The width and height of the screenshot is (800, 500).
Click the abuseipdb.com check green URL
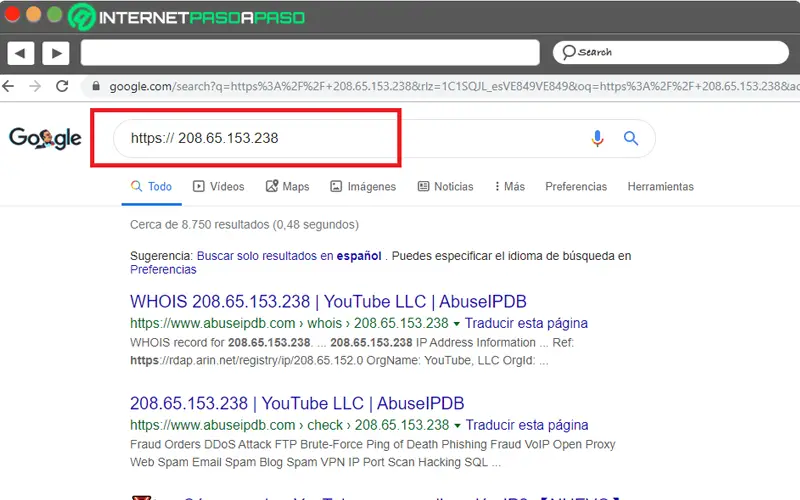[x=290, y=426]
